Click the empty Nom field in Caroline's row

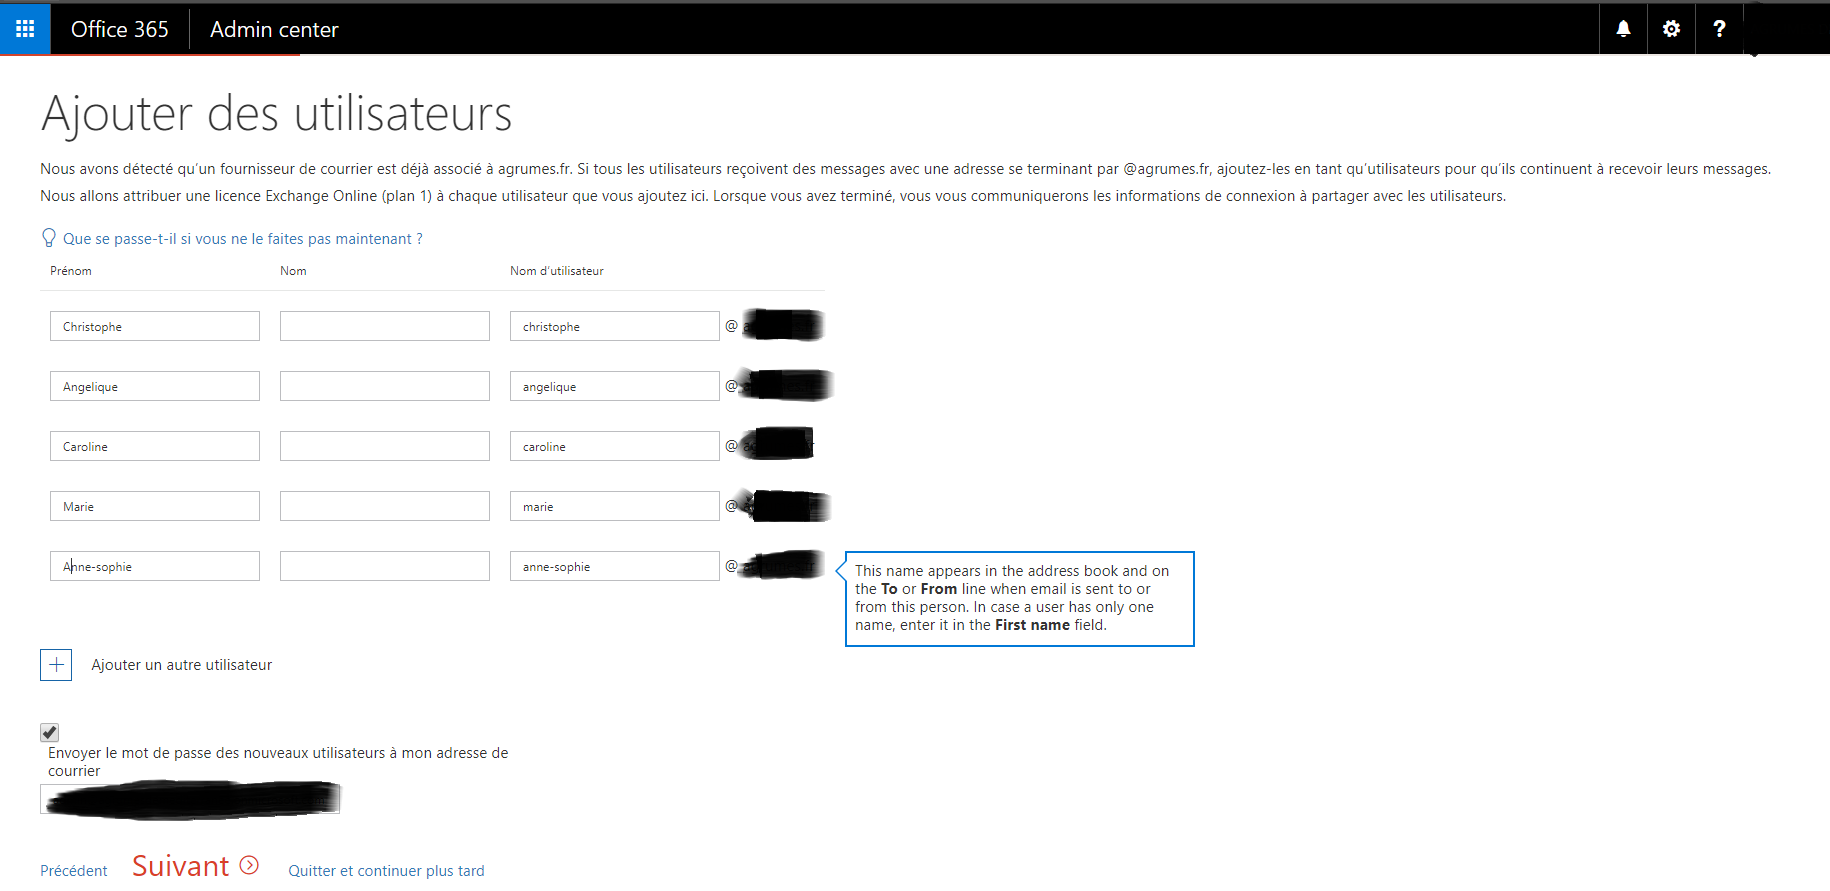tap(385, 446)
